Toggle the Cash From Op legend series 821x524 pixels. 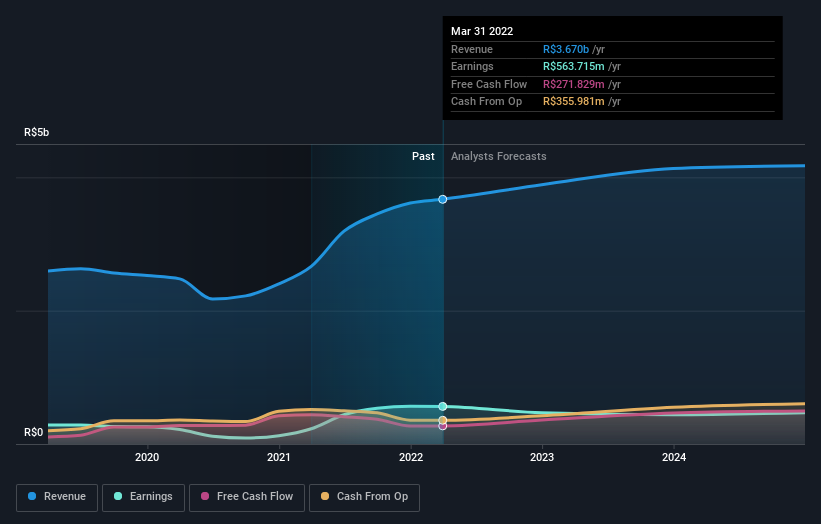[x=364, y=497]
